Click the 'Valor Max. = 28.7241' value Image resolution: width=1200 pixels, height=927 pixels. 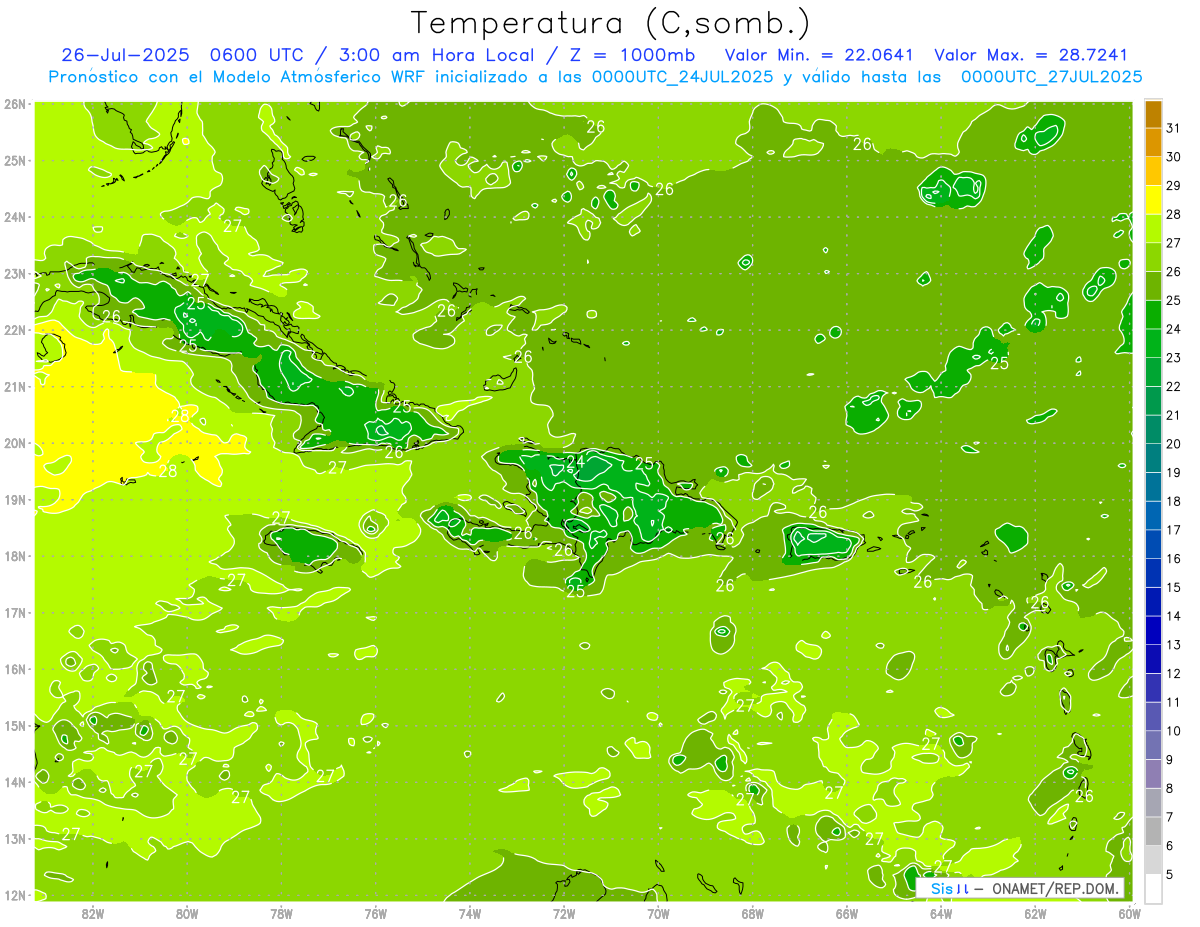[1031, 55]
